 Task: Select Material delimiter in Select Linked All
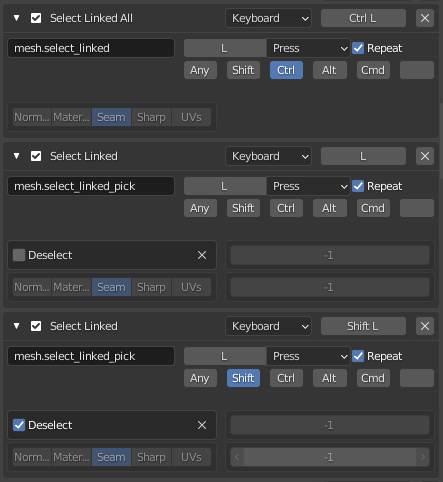tap(71, 117)
